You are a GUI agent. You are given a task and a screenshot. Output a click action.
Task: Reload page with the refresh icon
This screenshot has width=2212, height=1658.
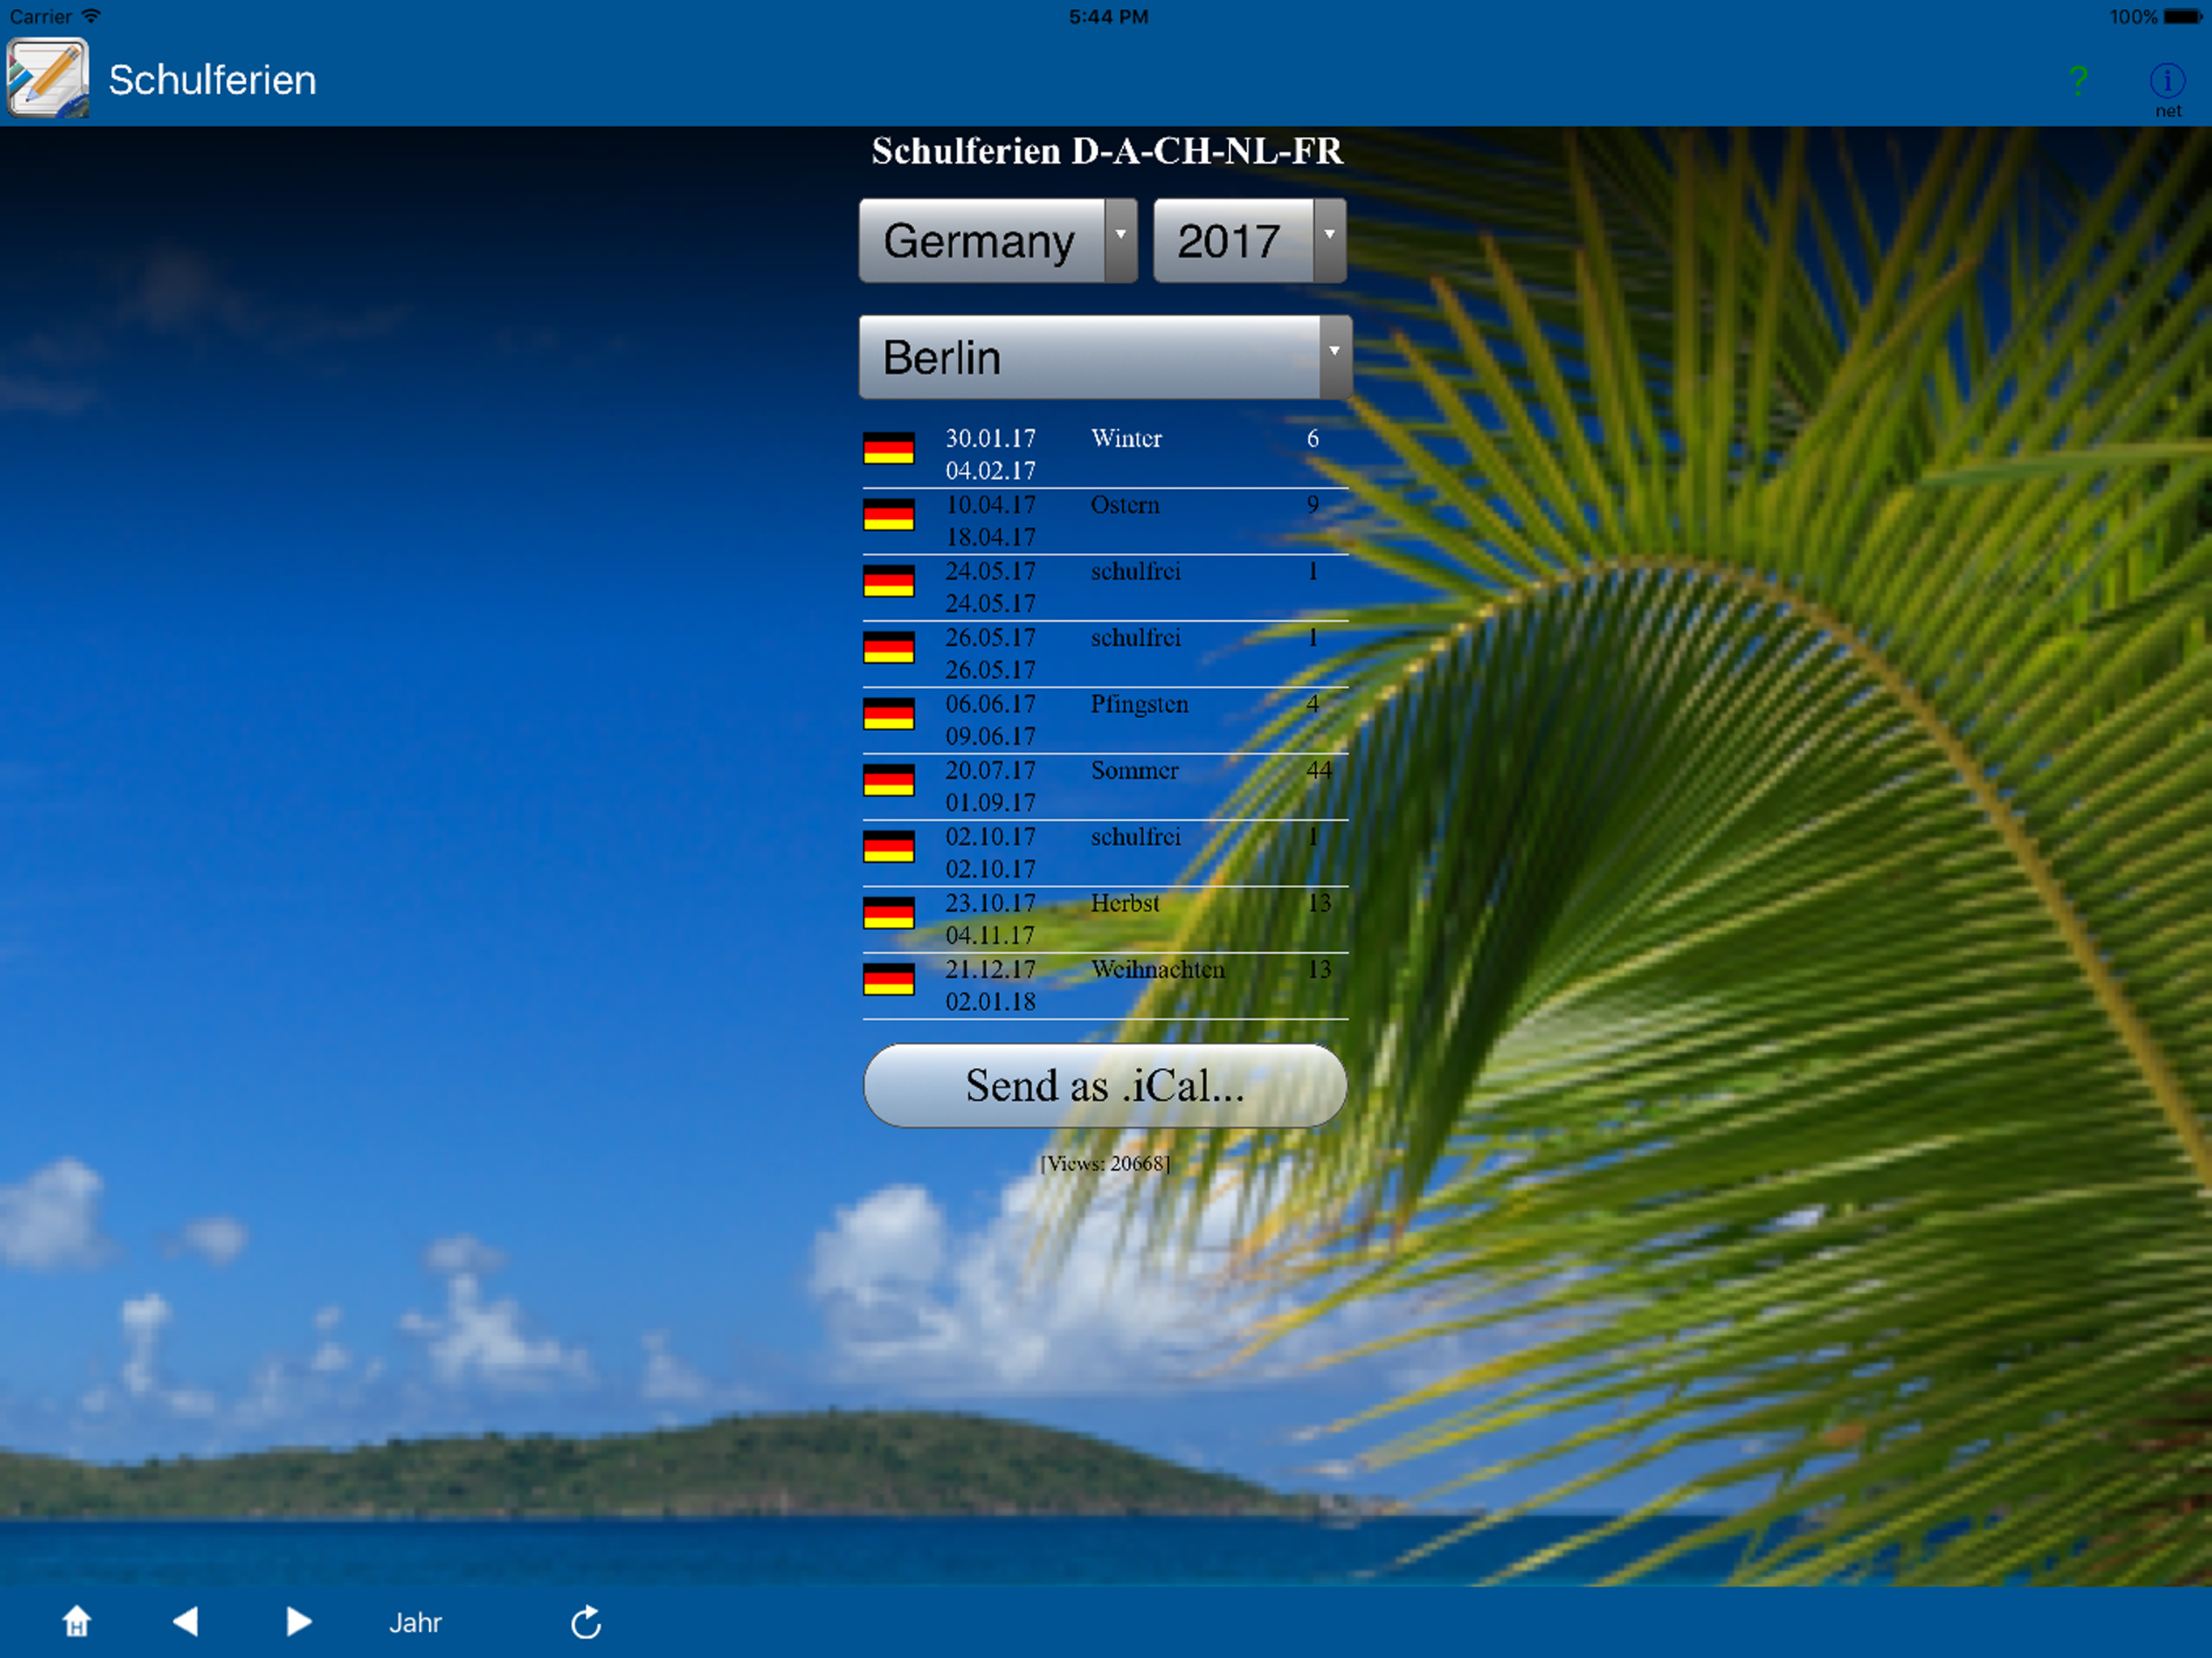[x=586, y=1622]
